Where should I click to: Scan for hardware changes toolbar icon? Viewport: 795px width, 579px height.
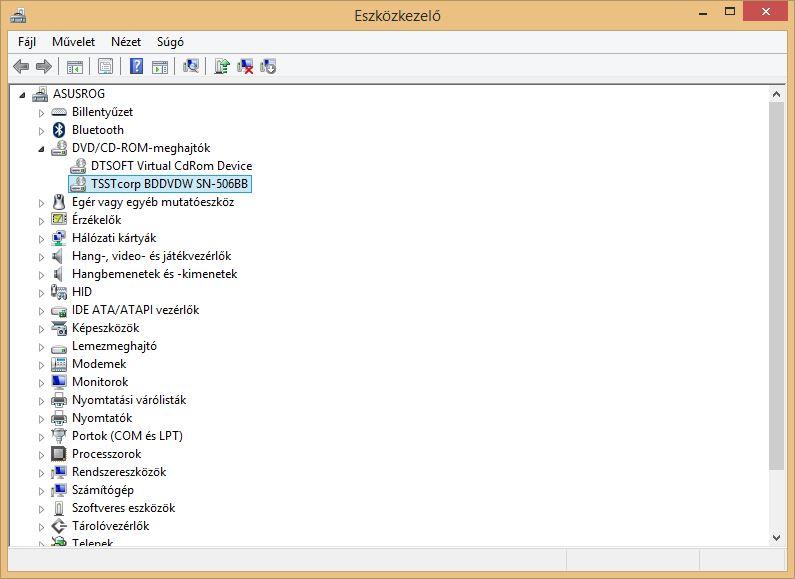tap(191, 66)
